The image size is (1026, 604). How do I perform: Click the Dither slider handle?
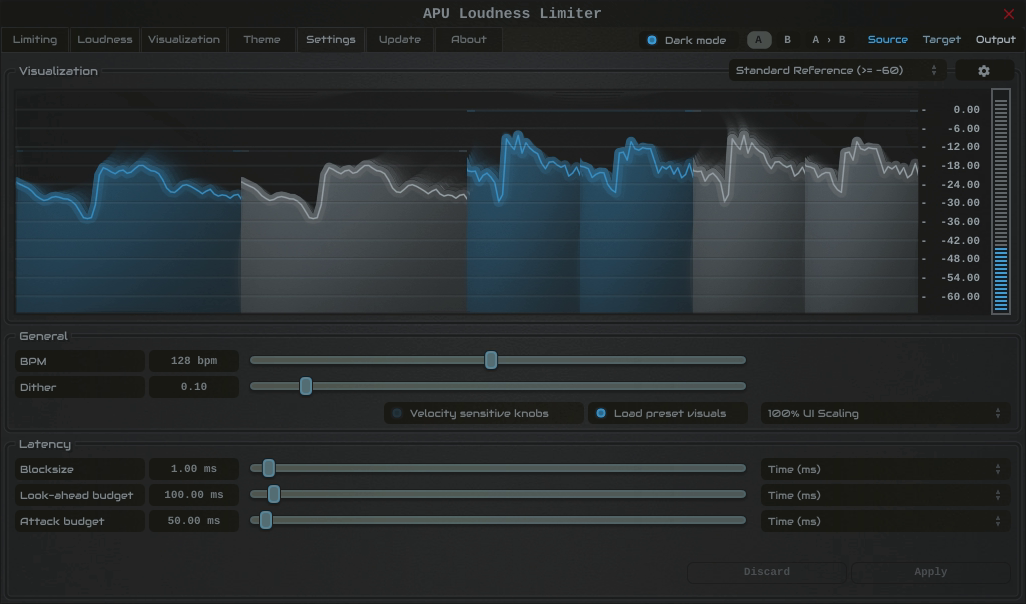pos(306,386)
